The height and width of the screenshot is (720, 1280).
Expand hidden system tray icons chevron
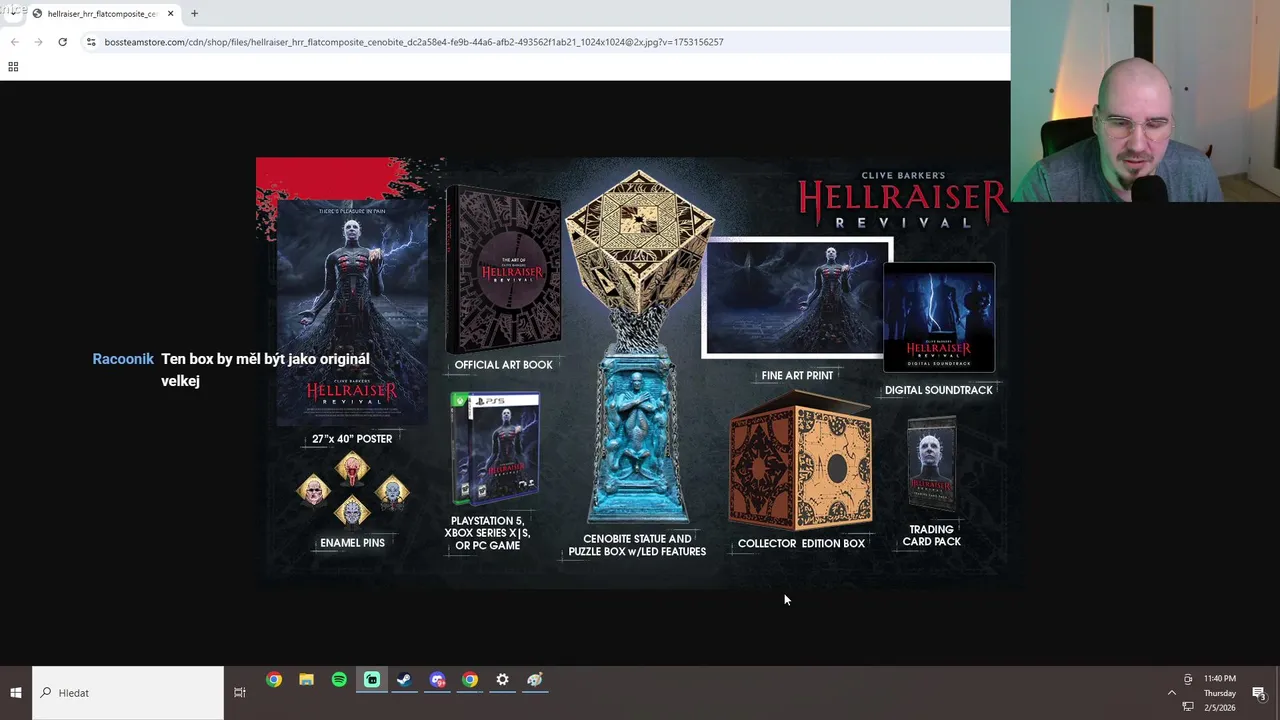click(x=1172, y=693)
